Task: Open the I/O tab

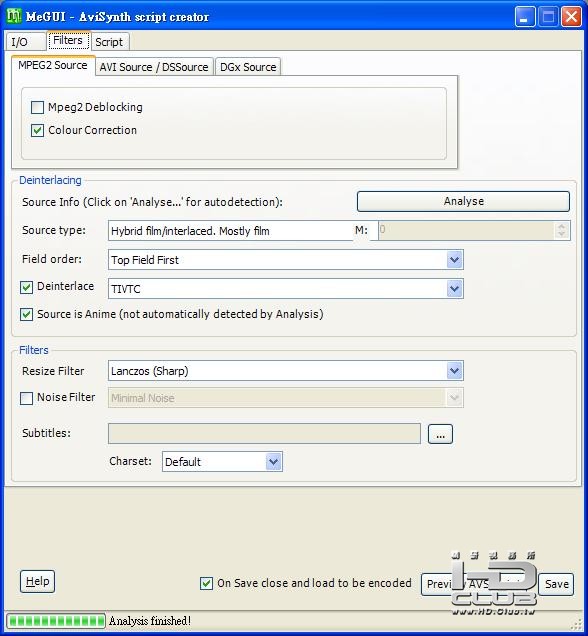Action: [x=26, y=42]
